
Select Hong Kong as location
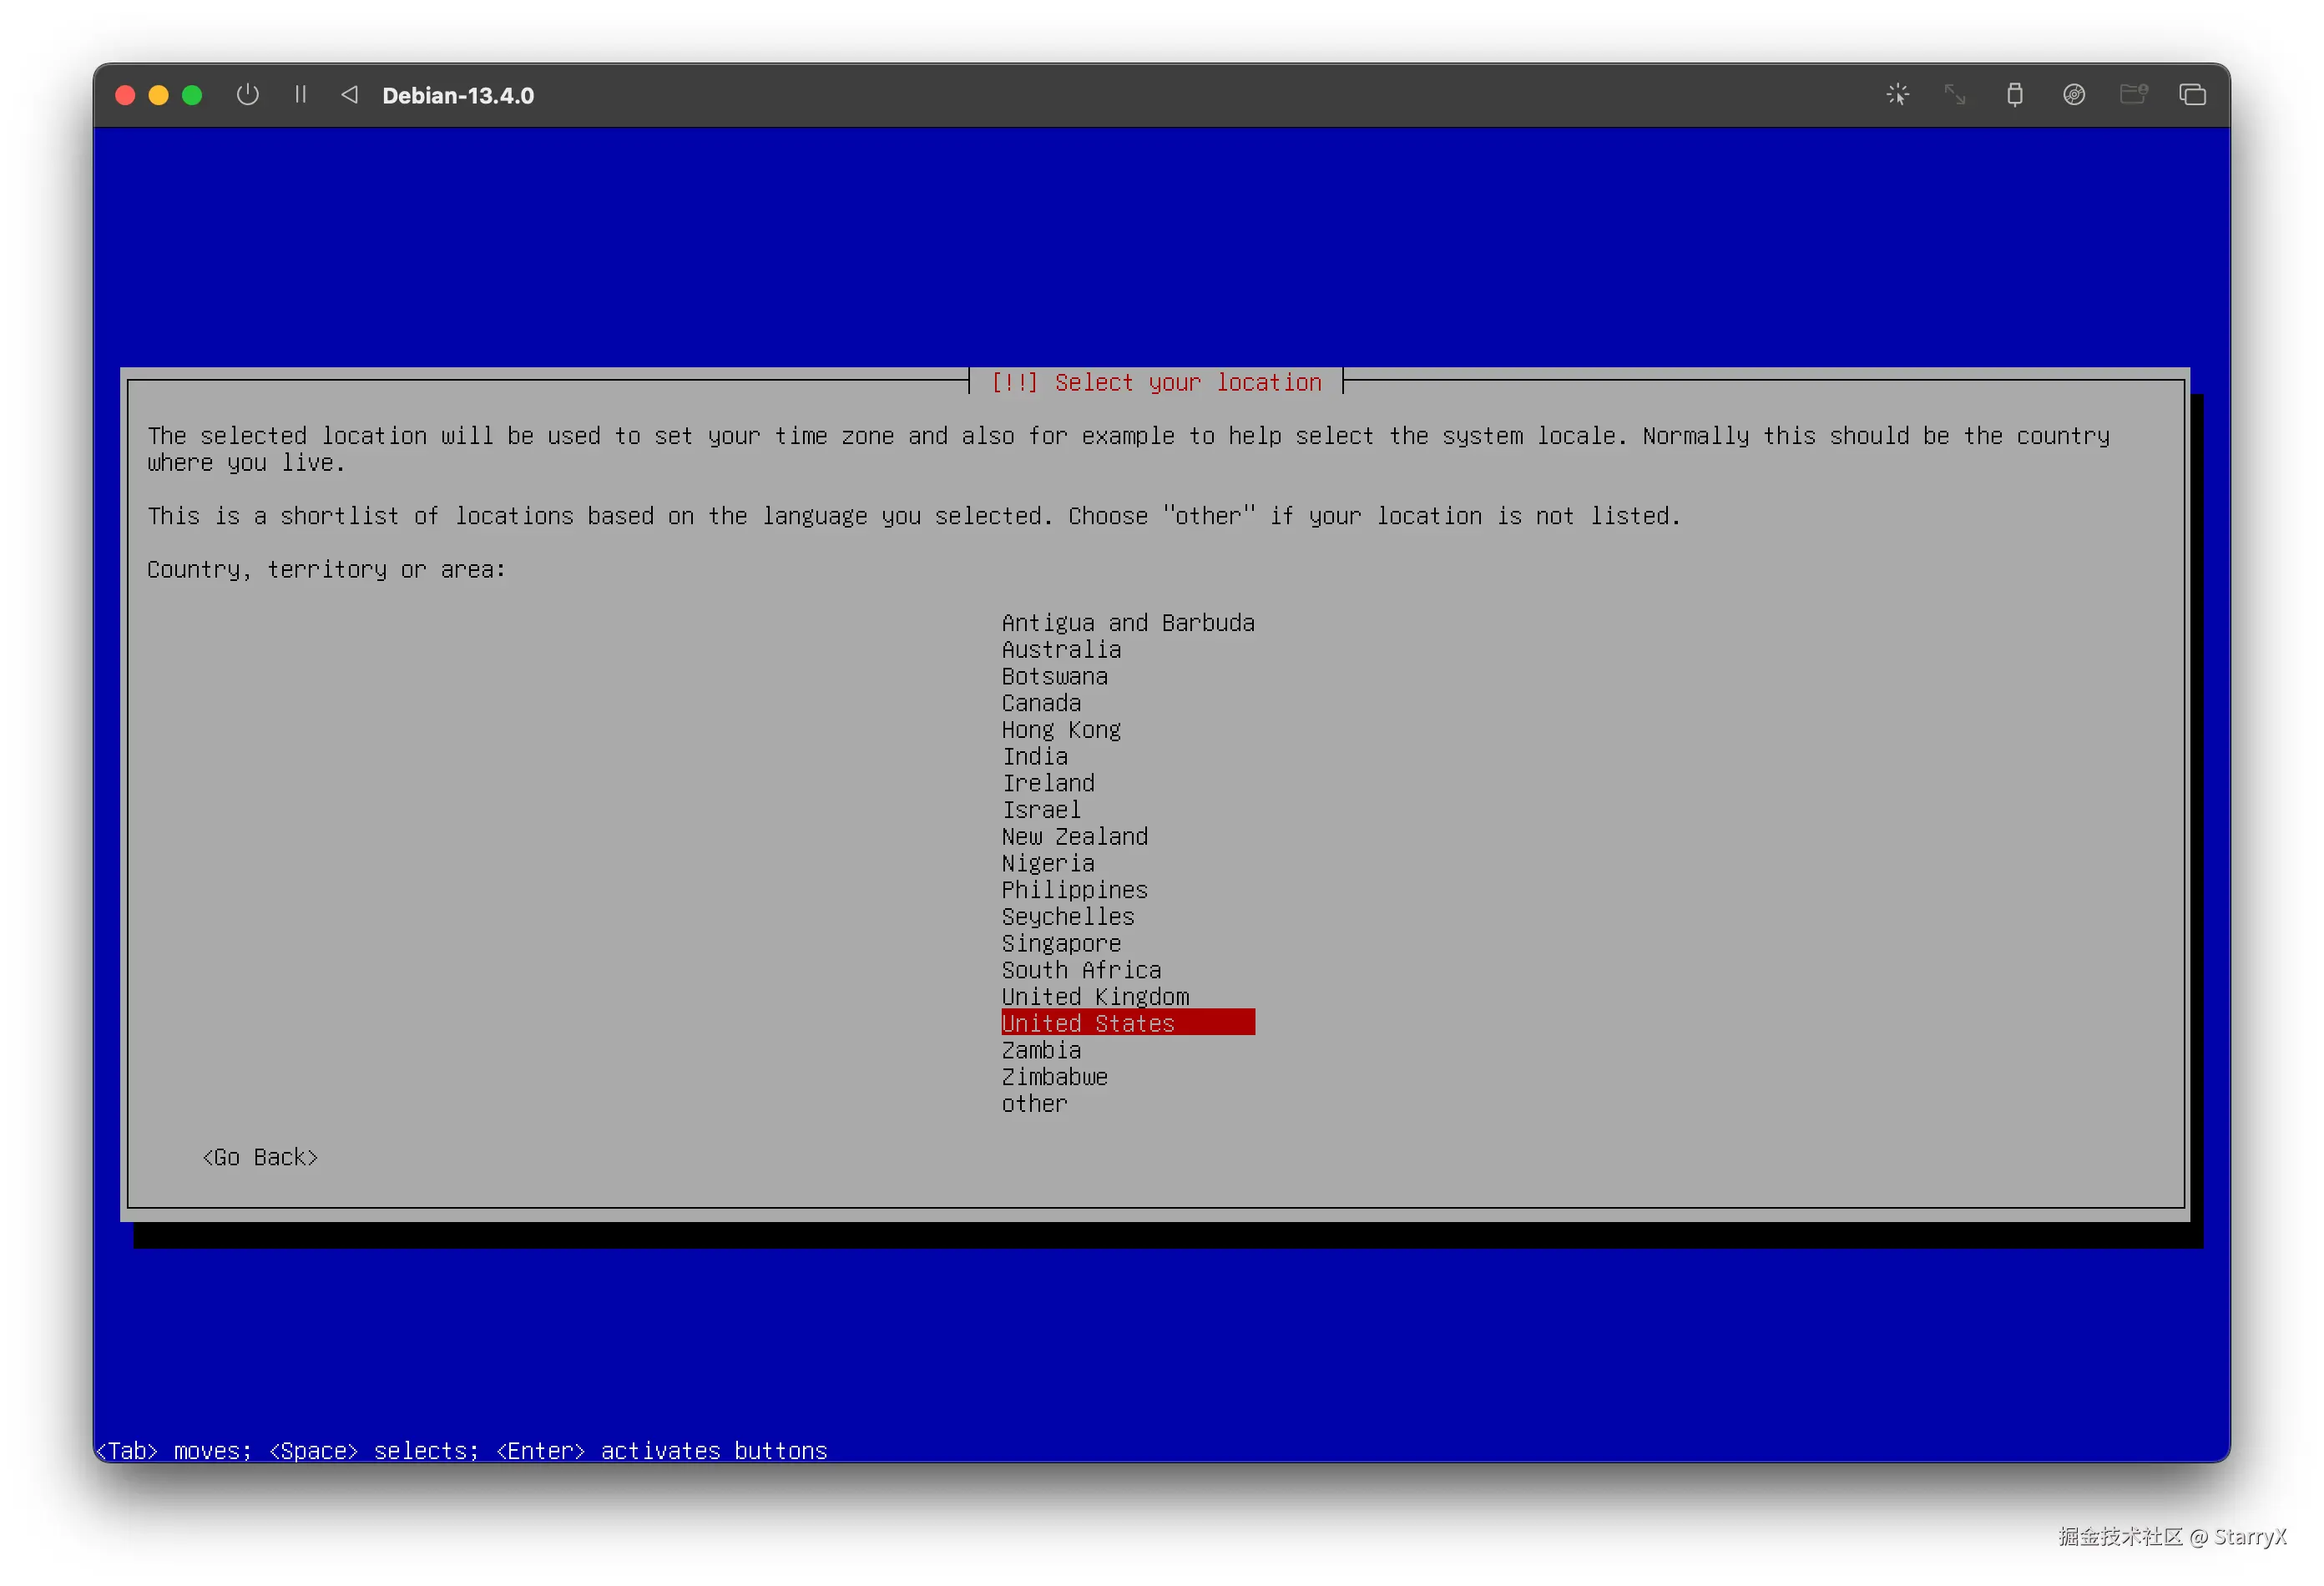[x=1061, y=730]
